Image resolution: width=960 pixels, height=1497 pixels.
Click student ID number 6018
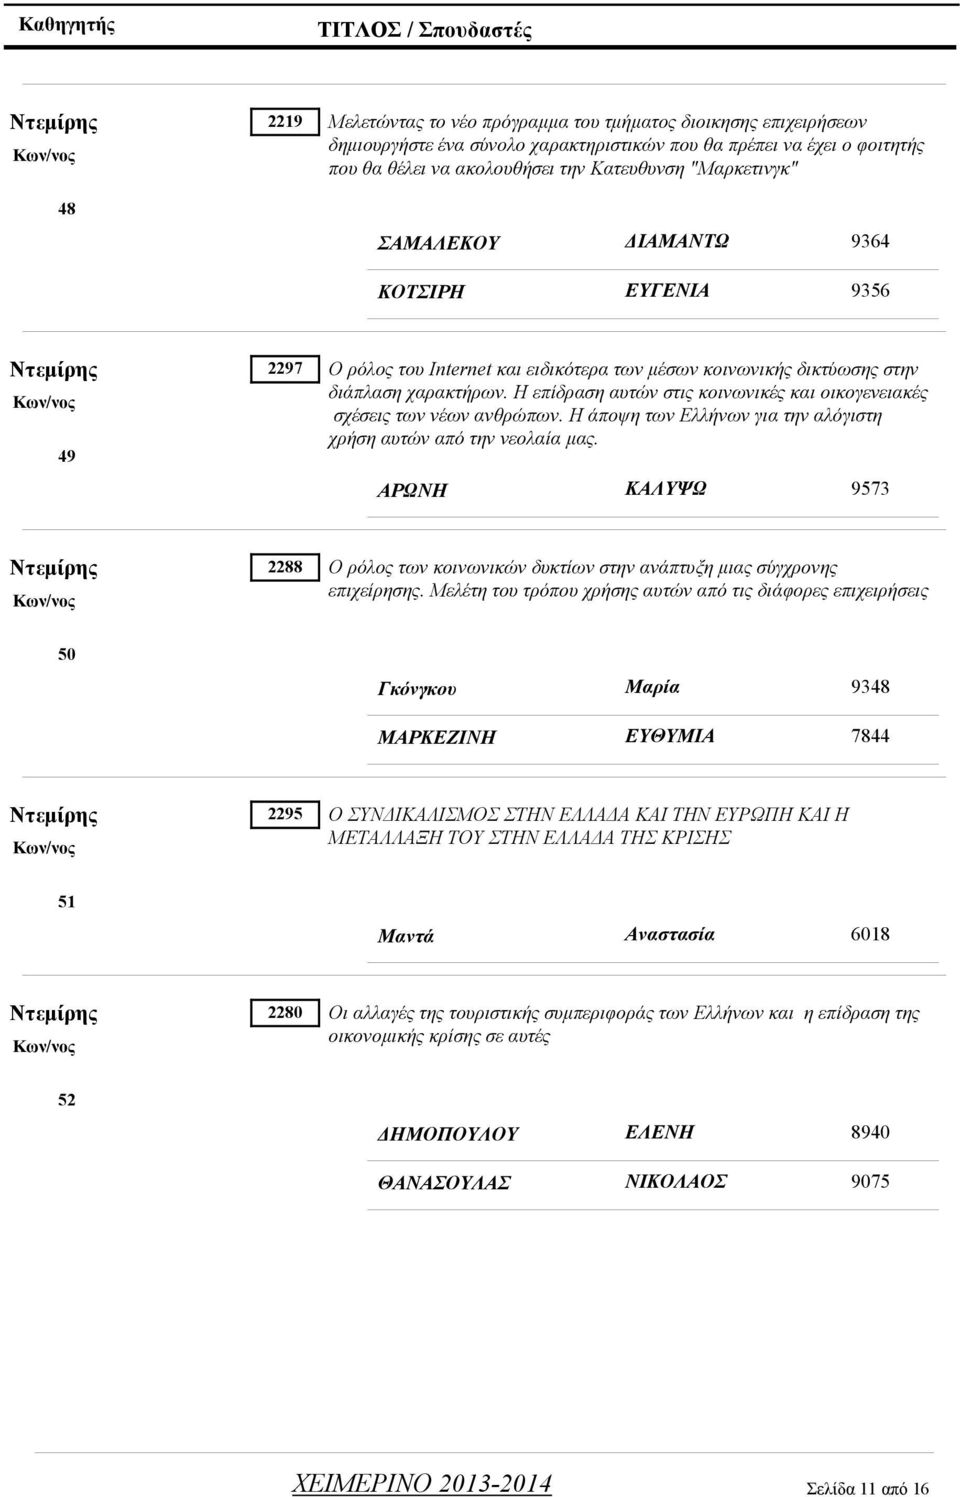[870, 934]
